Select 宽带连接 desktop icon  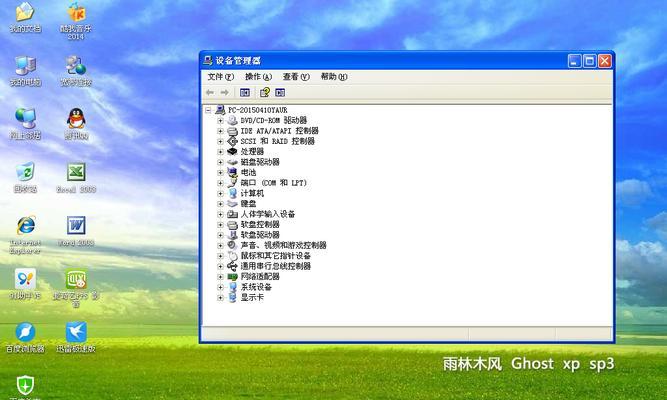76,71
